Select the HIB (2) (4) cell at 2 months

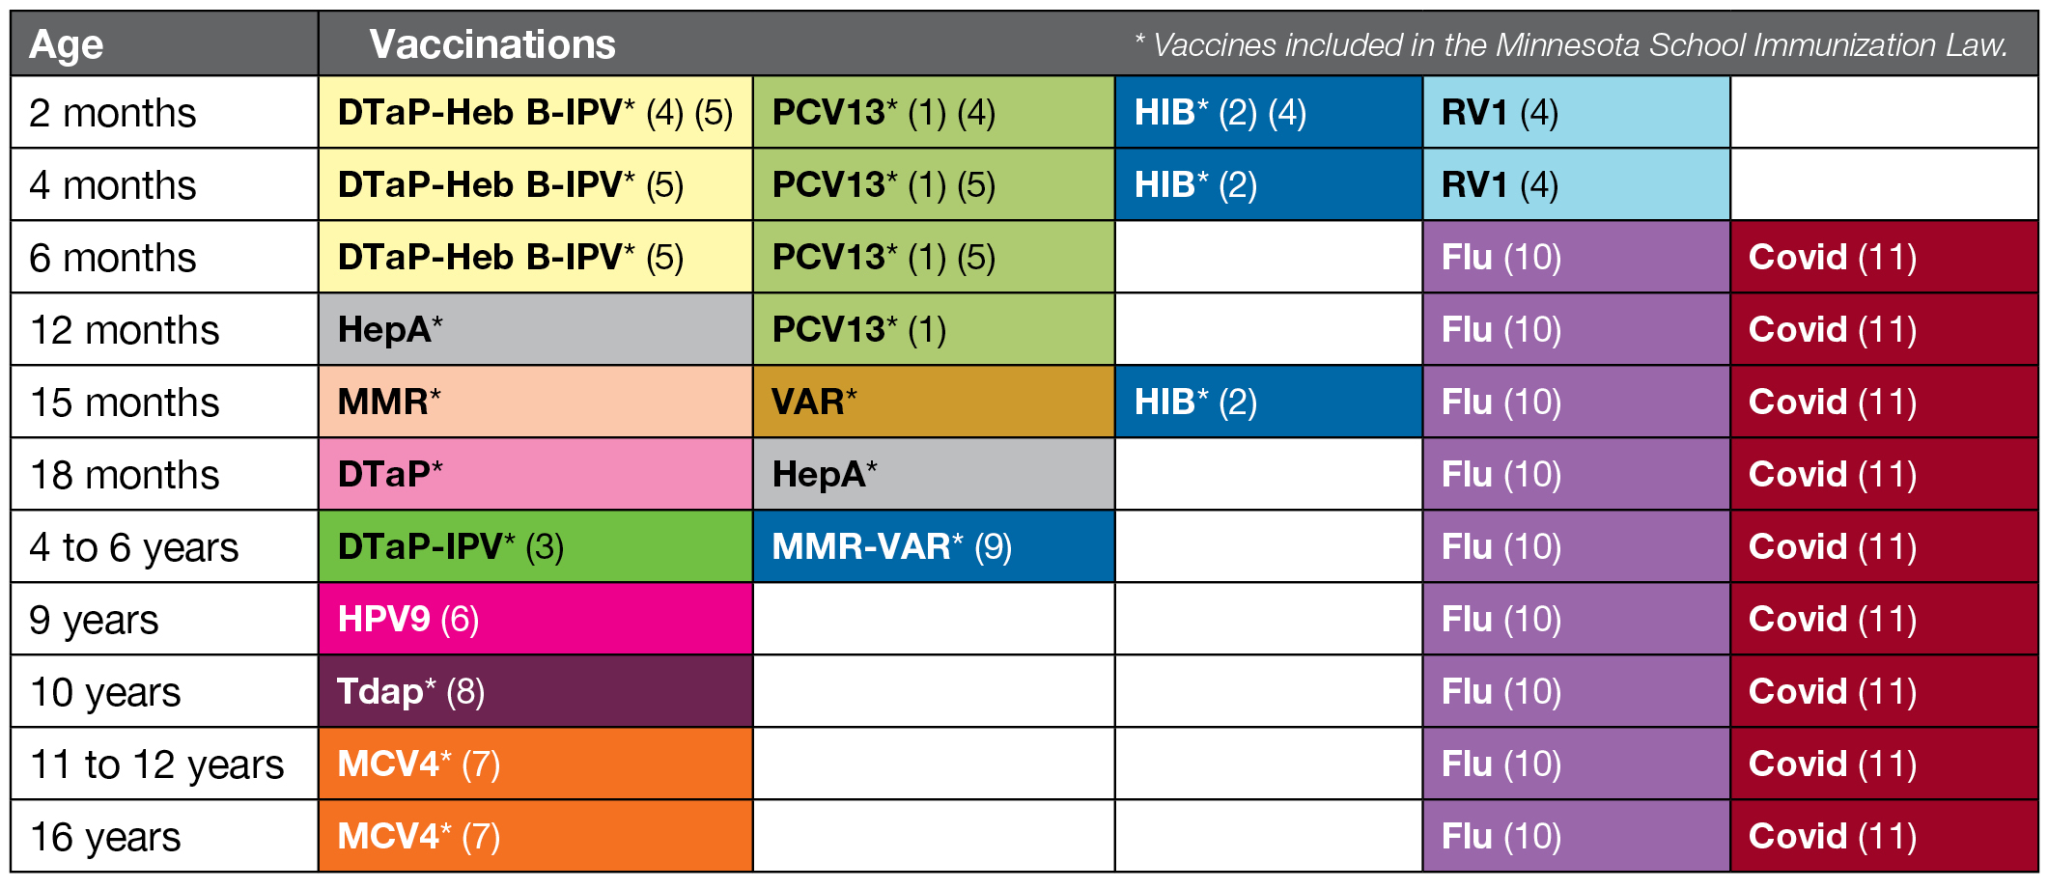(x=1268, y=112)
